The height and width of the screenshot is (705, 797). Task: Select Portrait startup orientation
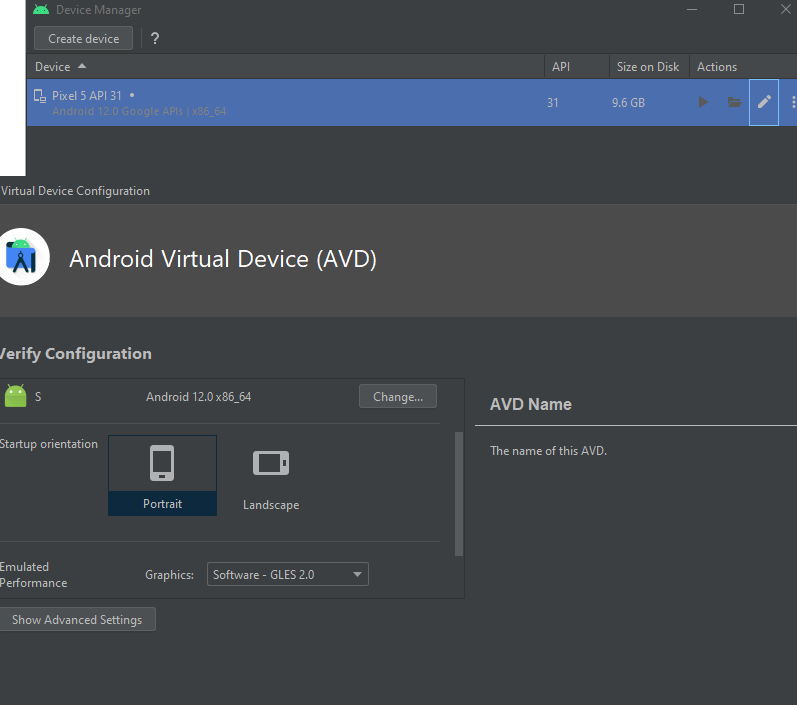click(162, 475)
